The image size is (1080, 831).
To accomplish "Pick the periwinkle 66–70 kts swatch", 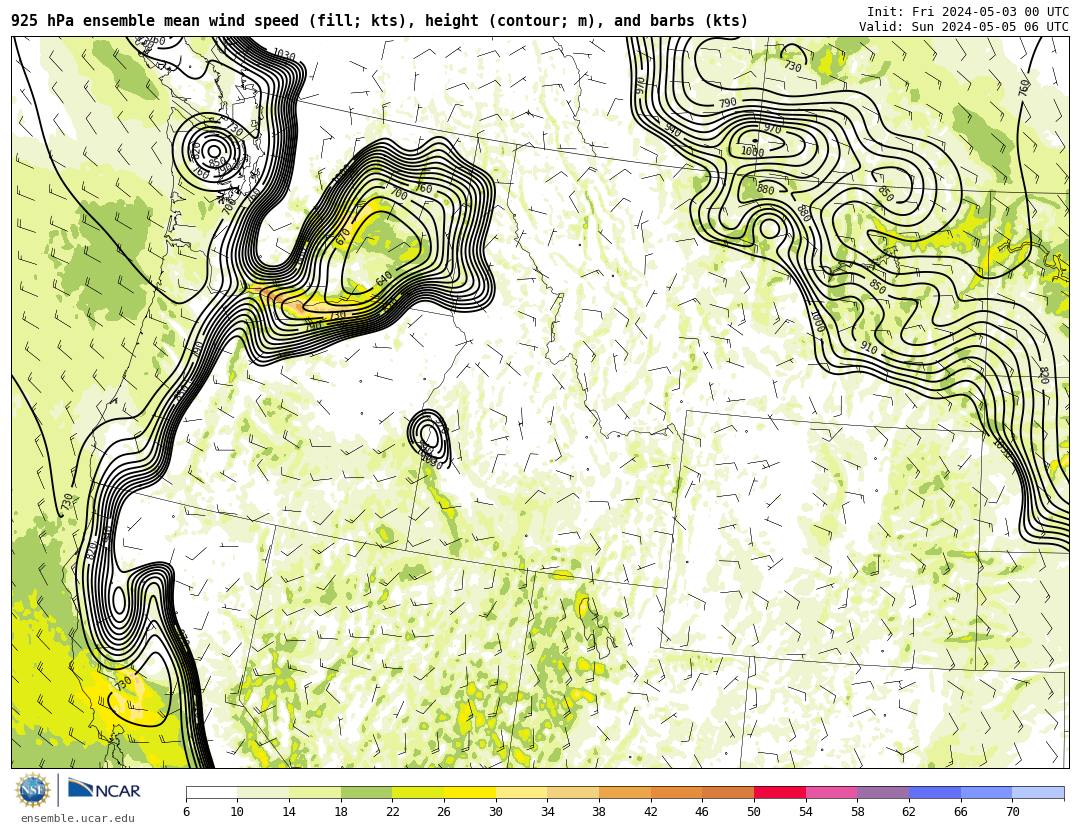I will click(x=986, y=792).
